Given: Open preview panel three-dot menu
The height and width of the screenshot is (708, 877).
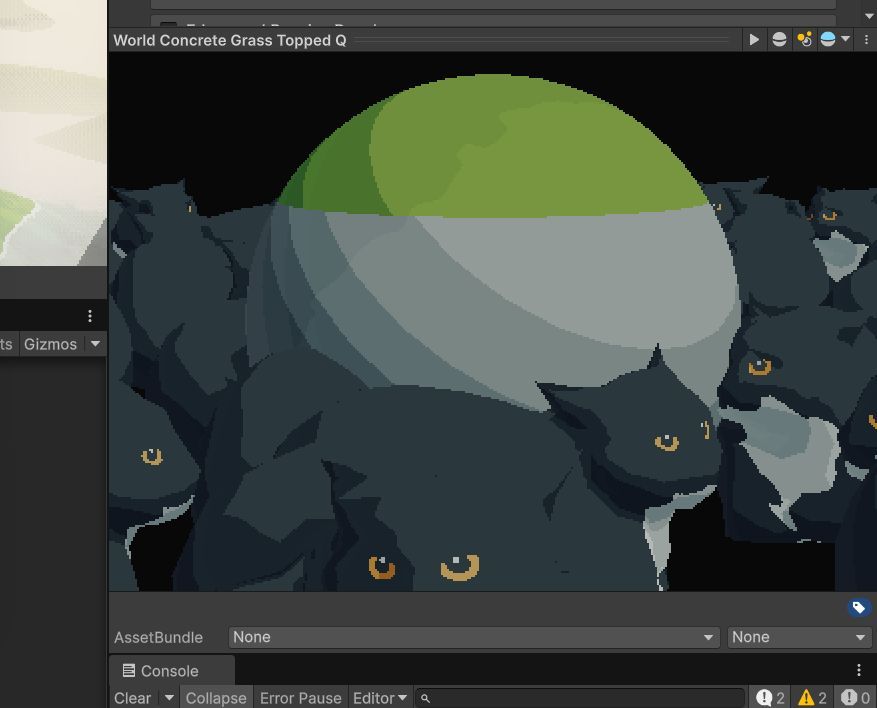Looking at the screenshot, I should coord(866,40).
